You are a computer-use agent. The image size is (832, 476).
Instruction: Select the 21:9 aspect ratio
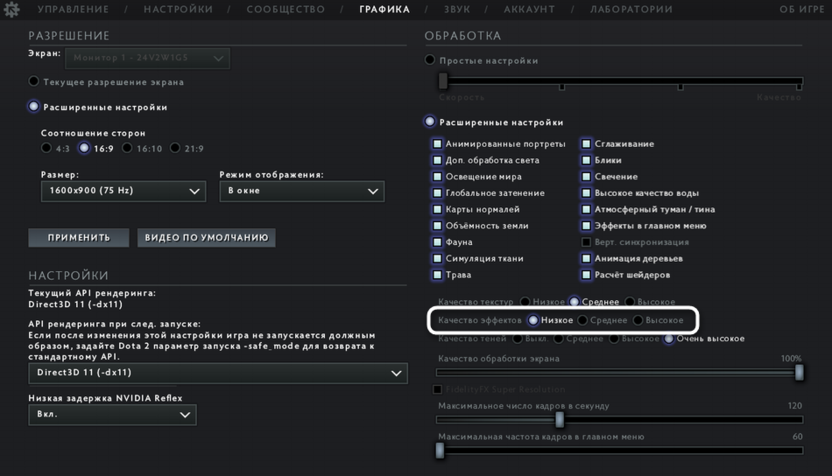[x=175, y=148]
